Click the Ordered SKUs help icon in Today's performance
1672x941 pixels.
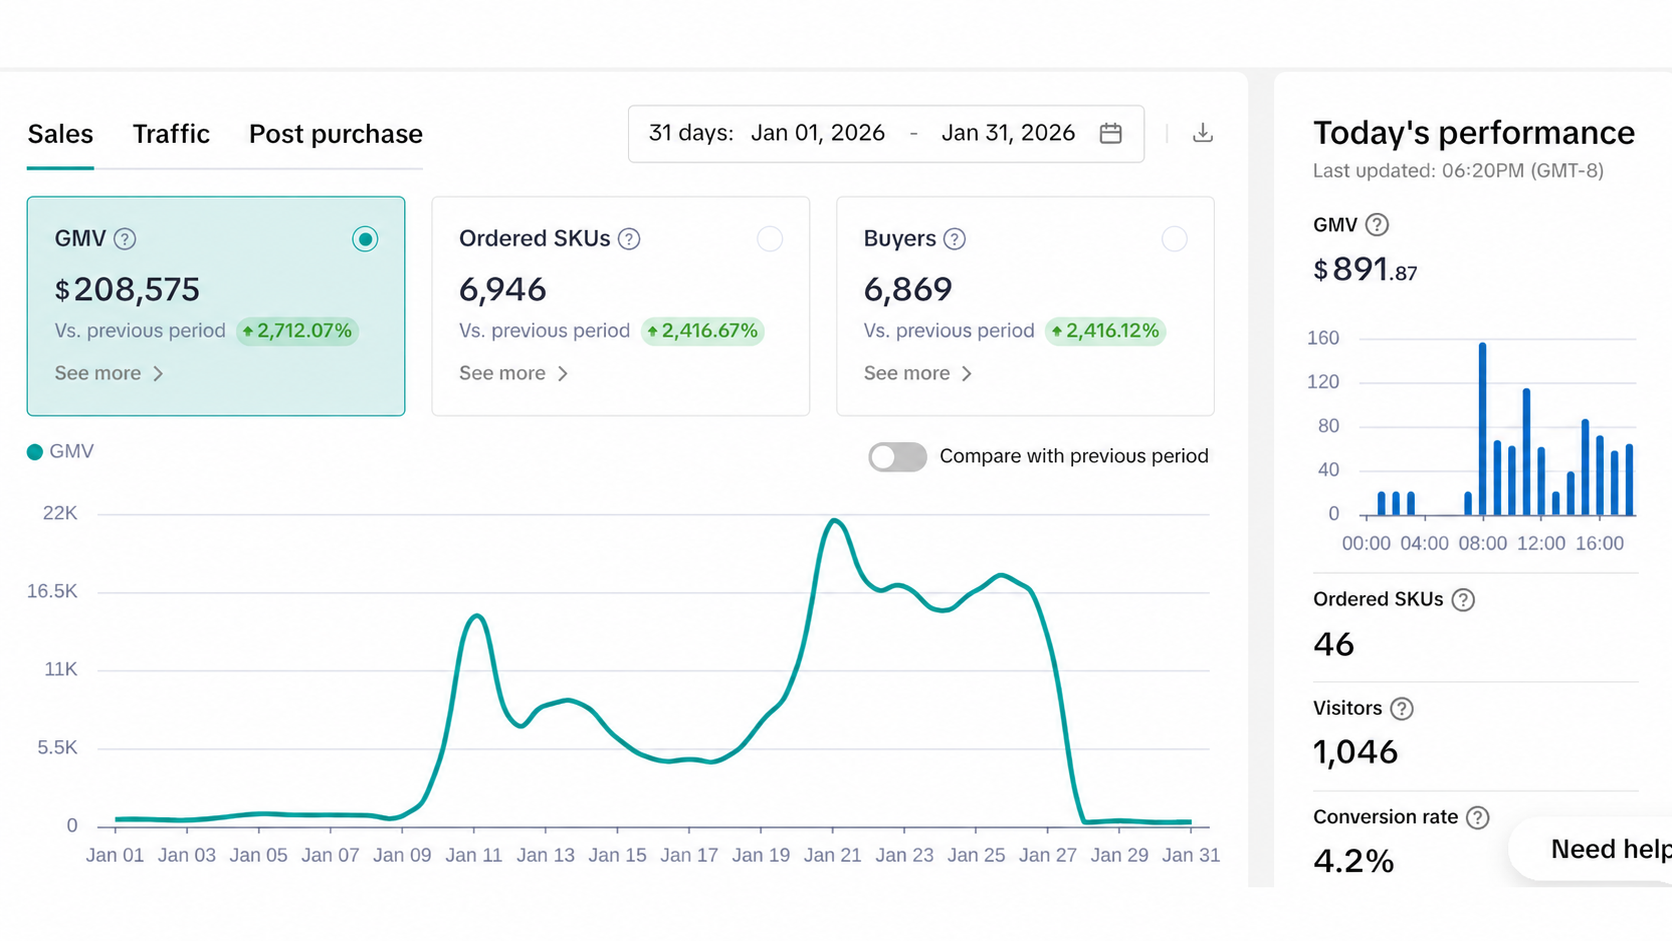pyautogui.click(x=1463, y=600)
